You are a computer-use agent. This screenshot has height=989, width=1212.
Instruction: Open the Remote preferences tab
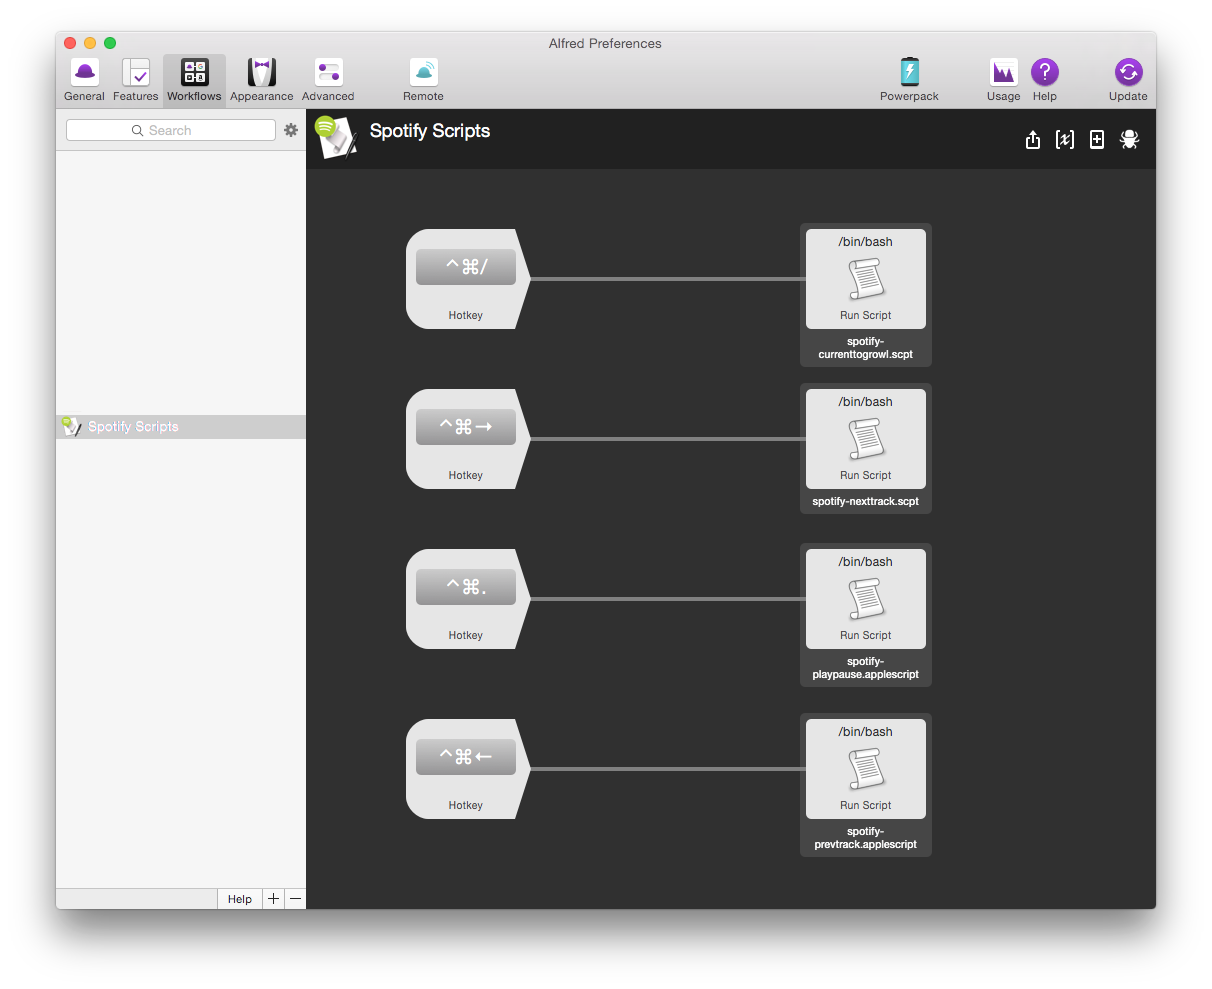pos(423,80)
